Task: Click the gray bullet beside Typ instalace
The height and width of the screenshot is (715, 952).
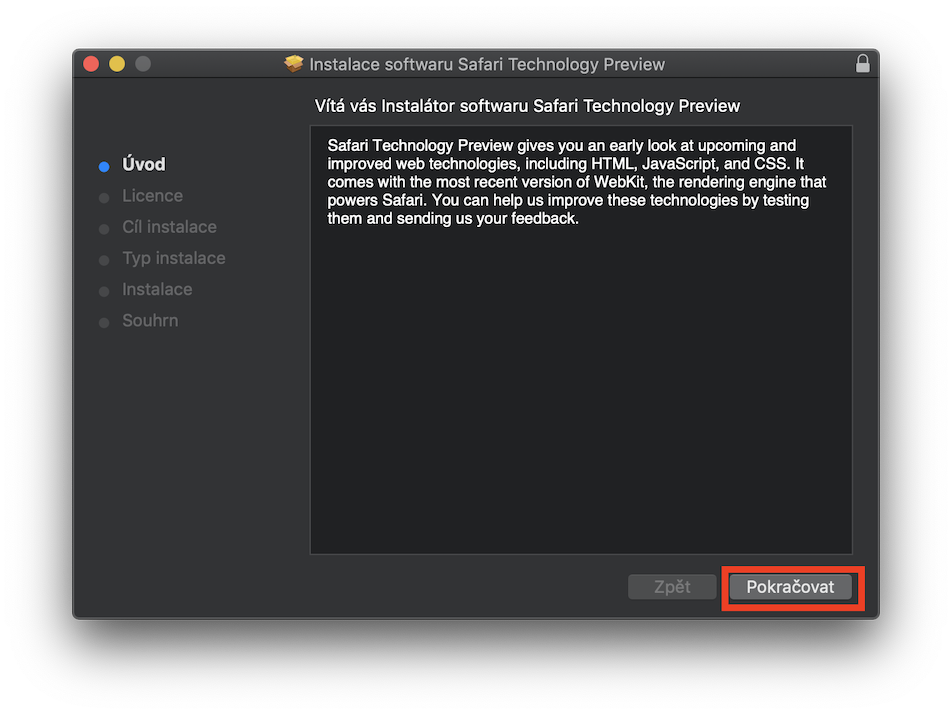Action: click(x=104, y=260)
